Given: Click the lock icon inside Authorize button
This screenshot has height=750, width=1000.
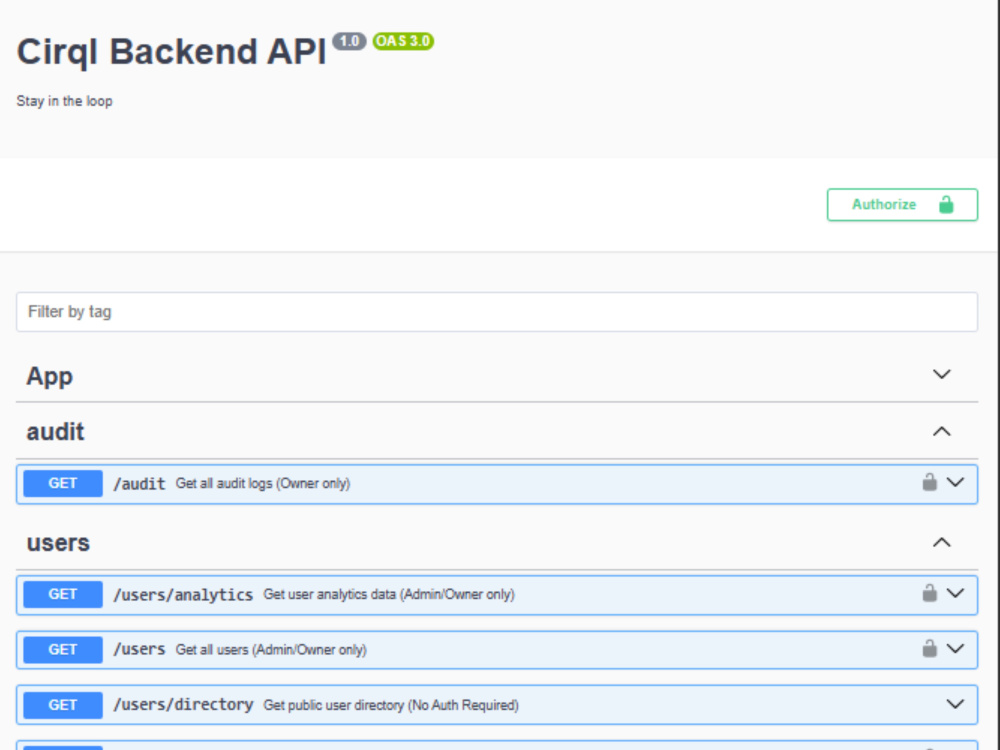Looking at the screenshot, I should pos(946,205).
